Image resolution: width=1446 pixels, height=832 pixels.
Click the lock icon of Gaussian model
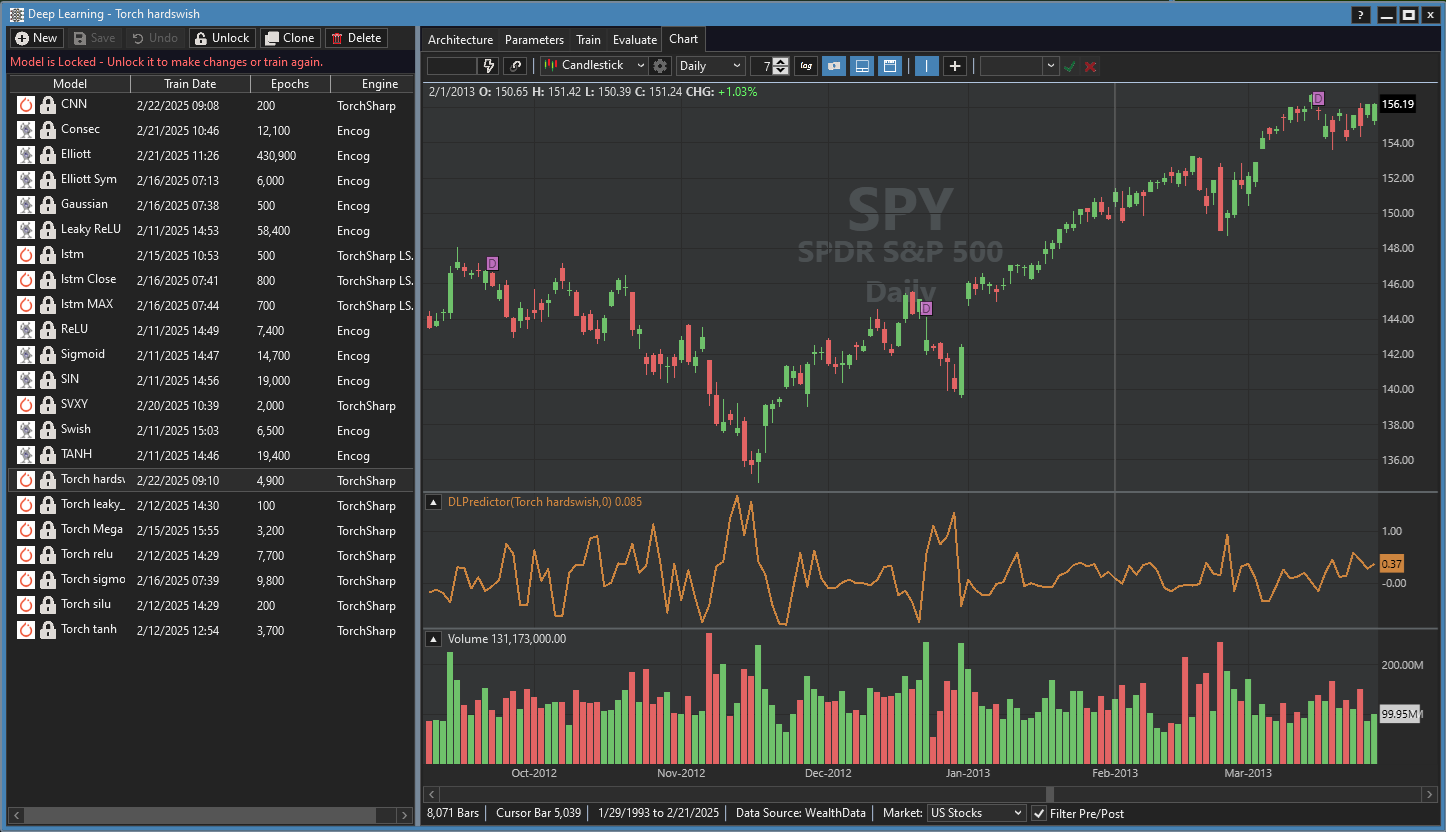click(47, 205)
